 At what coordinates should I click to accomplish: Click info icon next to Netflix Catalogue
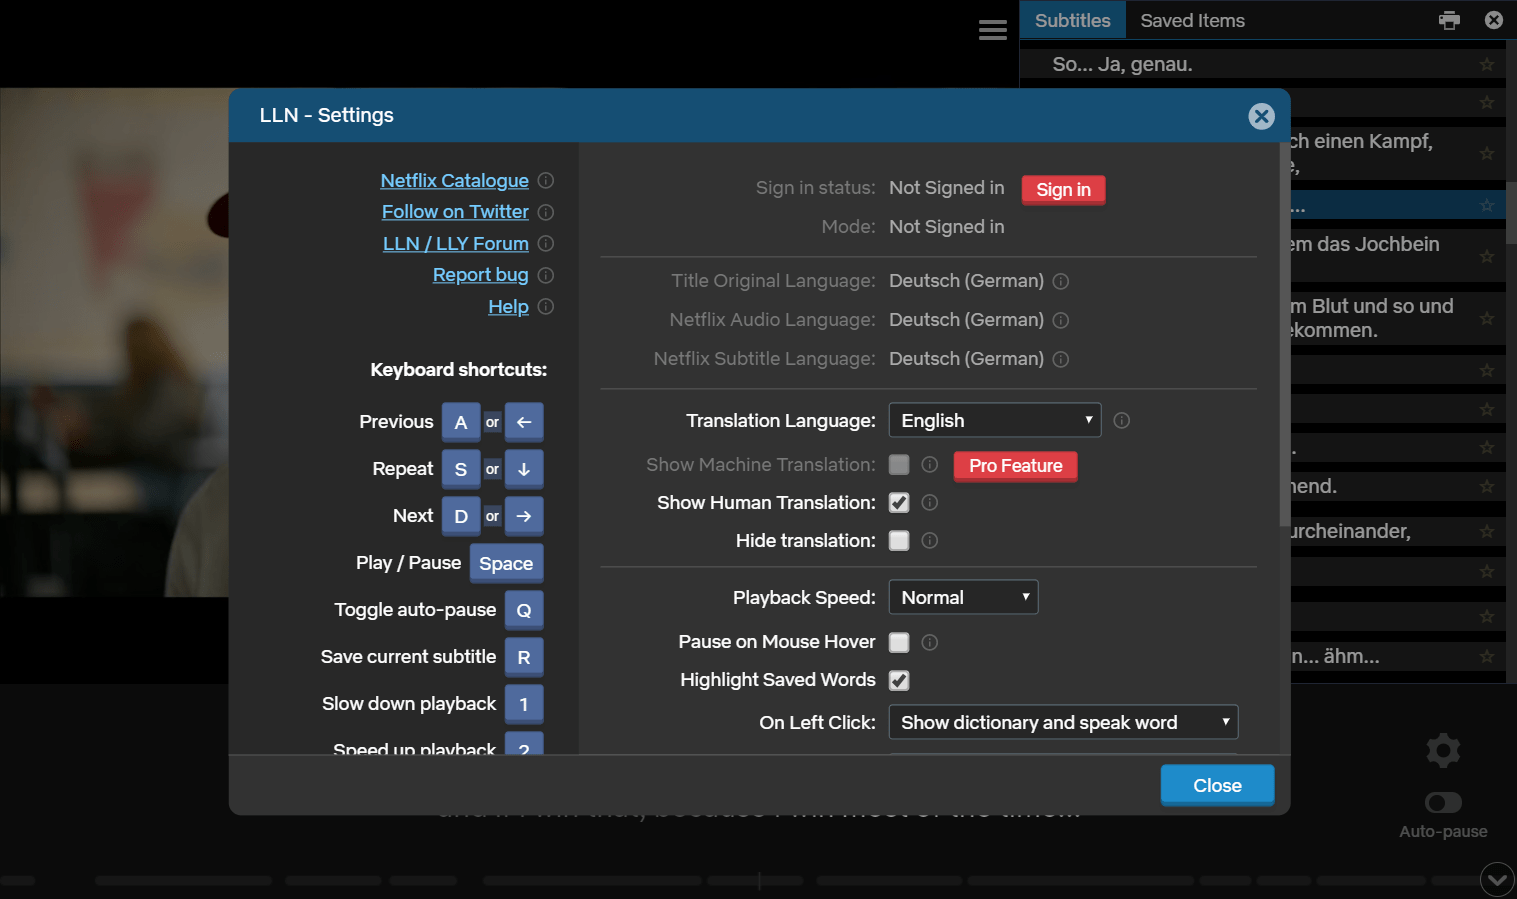[545, 181]
